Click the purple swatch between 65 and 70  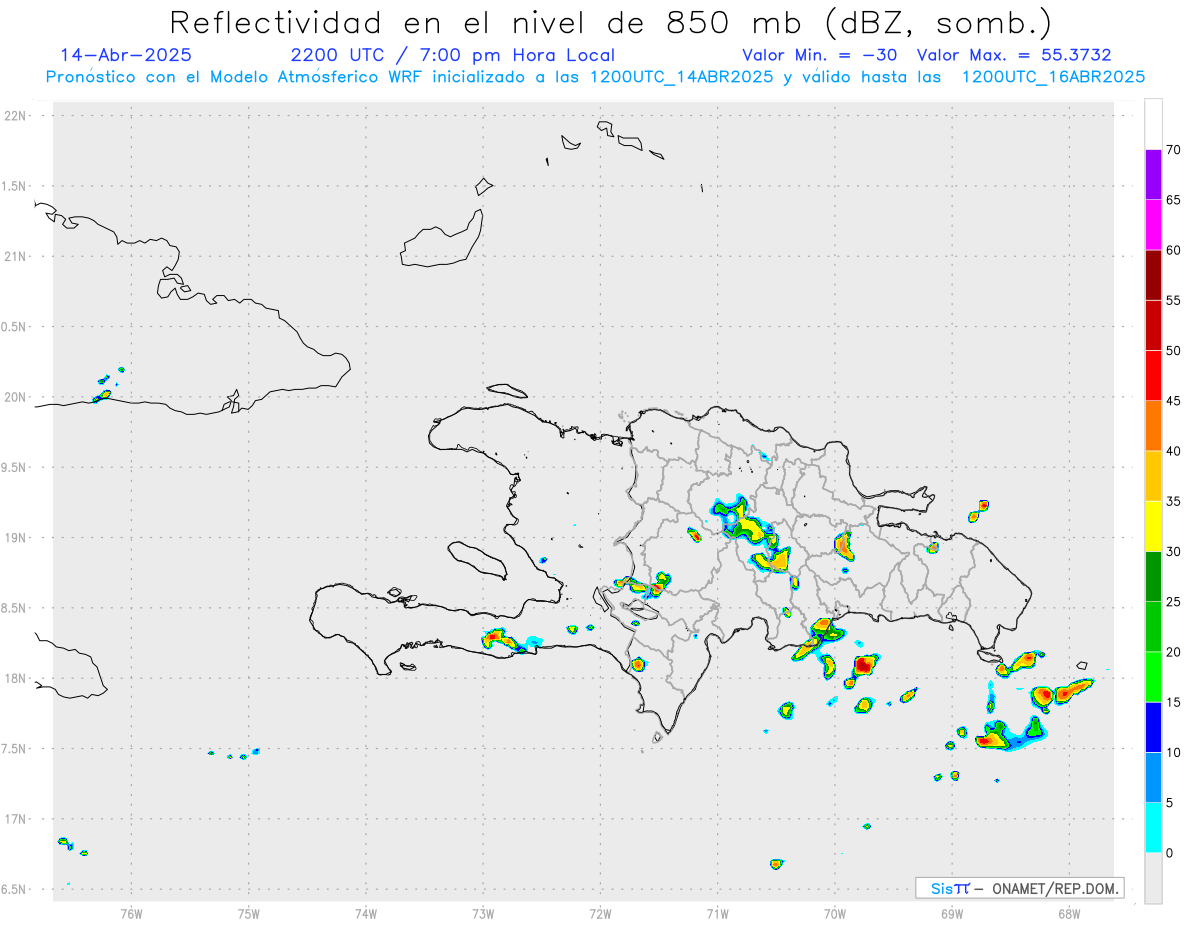click(x=1153, y=175)
